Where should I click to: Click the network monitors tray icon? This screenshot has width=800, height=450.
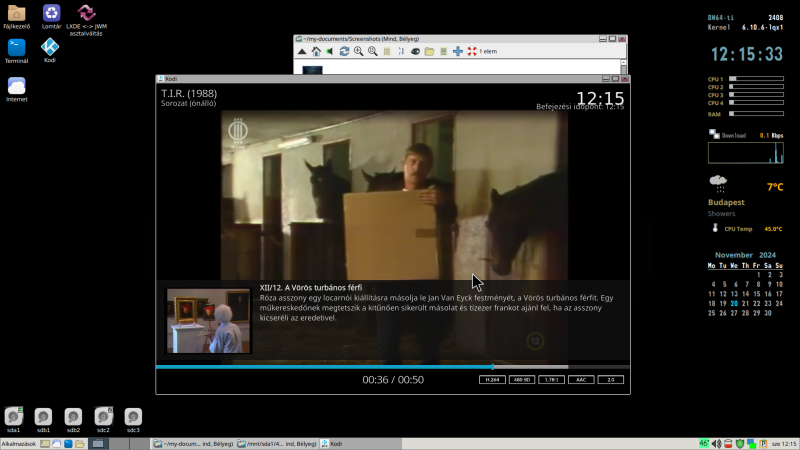[752, 444]
